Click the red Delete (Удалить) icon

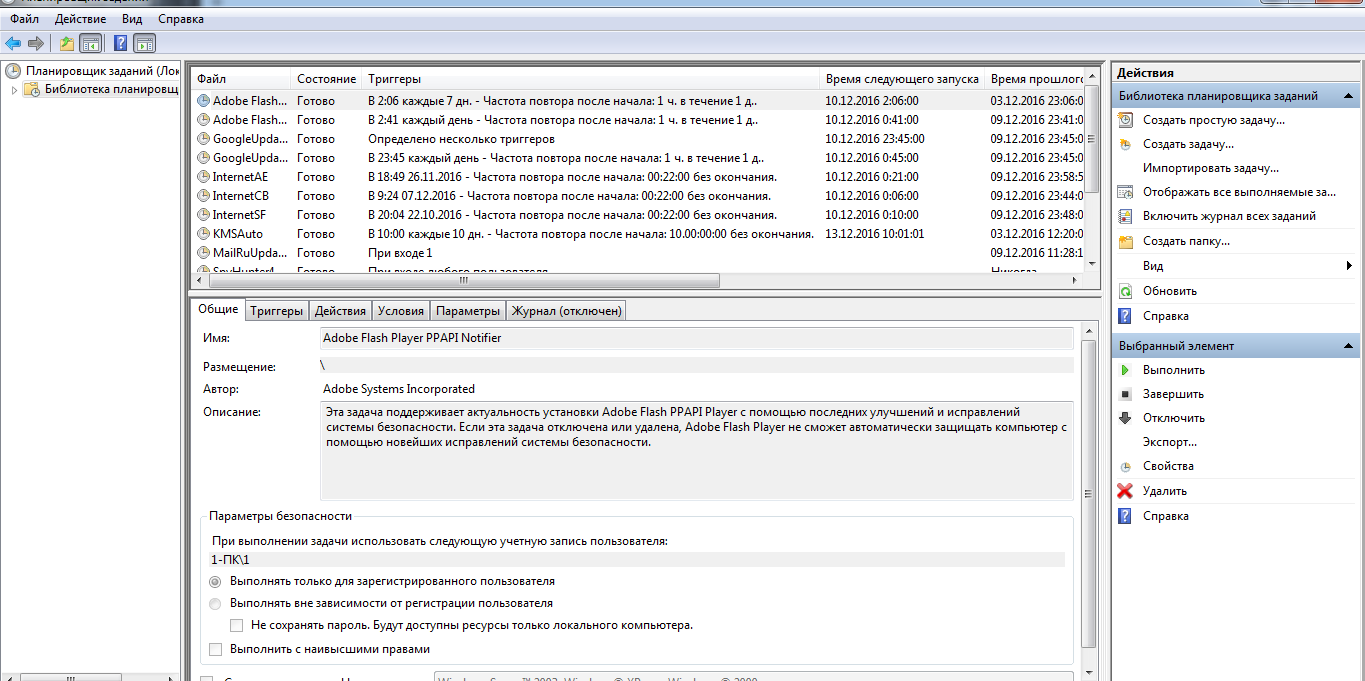pos(1125,491)
